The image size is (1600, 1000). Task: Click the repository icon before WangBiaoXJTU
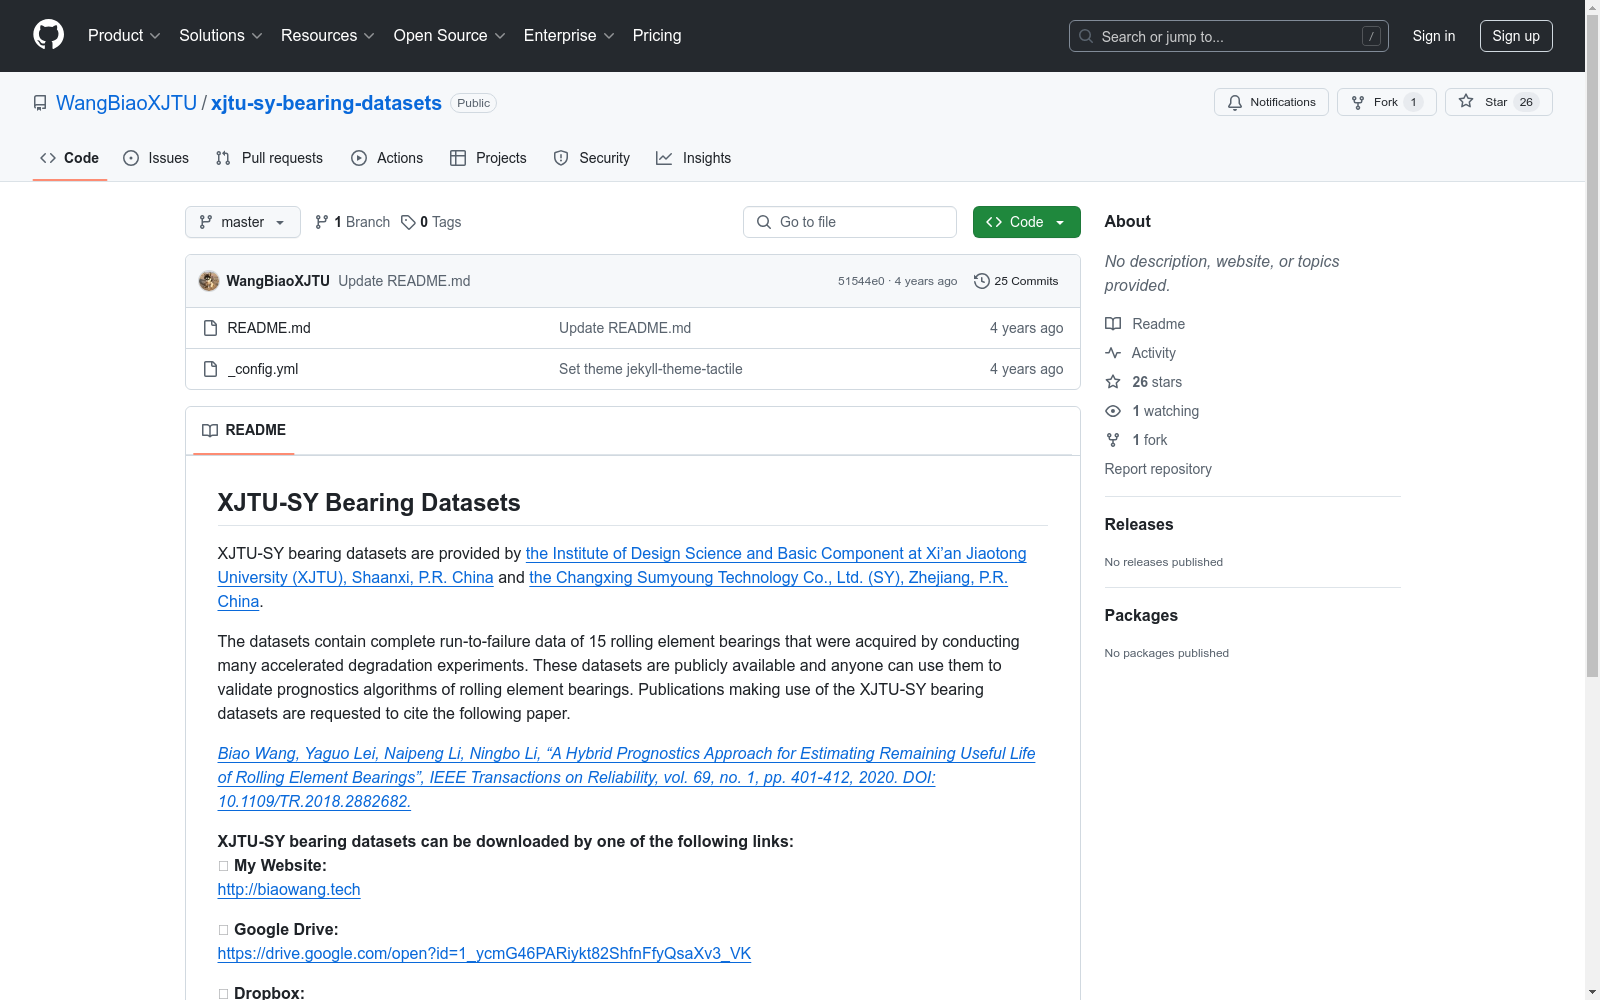point(40,103)
